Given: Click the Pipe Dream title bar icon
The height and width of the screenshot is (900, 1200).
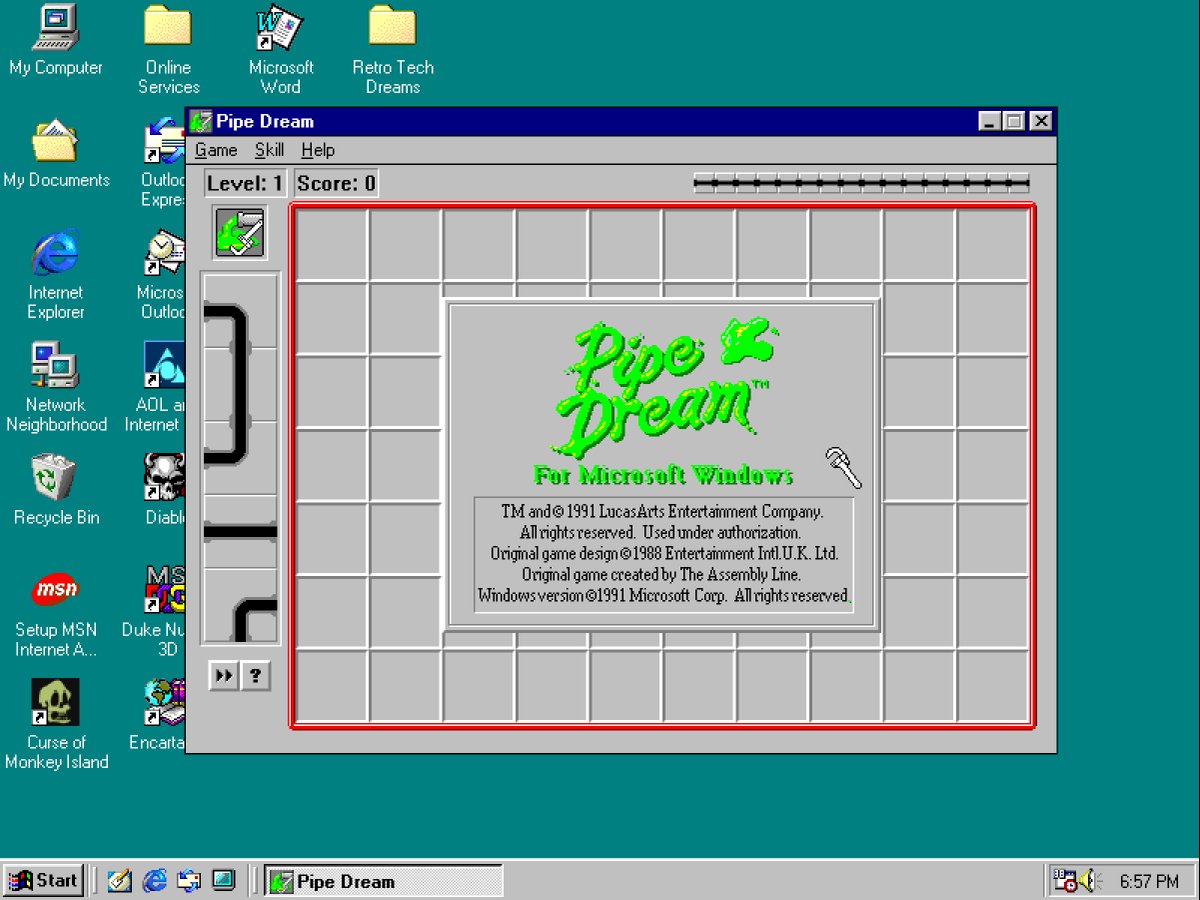Looking at the screenshot, I should tap(201, 122).
